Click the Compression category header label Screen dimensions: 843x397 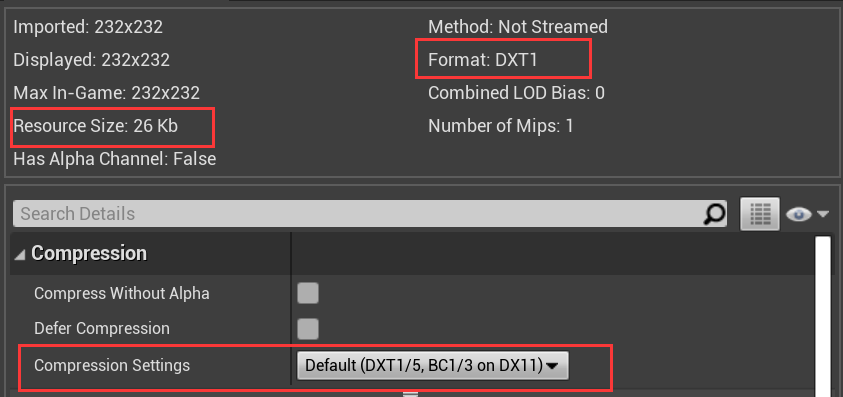pyautogui.click(x=89, y=253)
